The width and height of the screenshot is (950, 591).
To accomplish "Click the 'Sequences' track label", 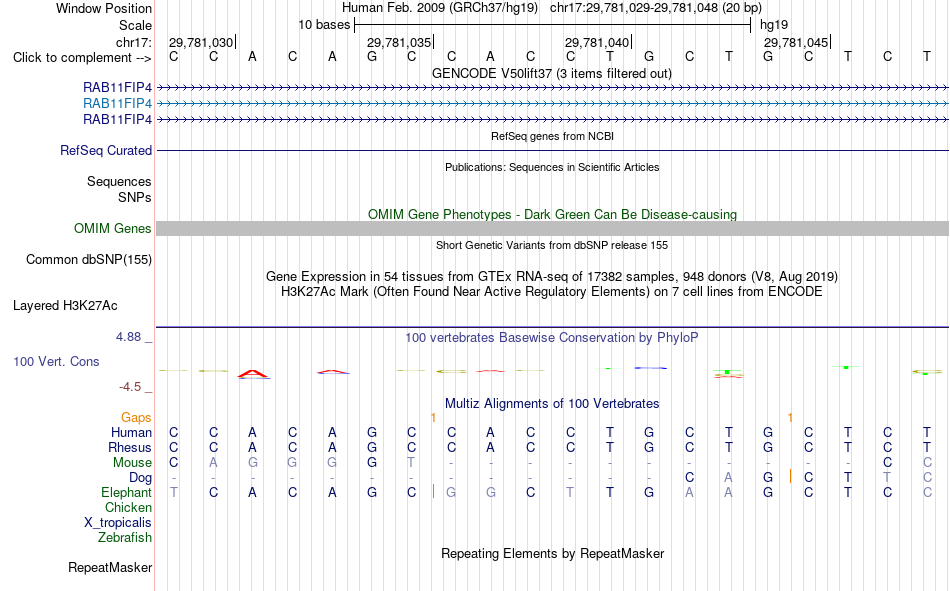I will pyautogui.click(x=119, y=181).
